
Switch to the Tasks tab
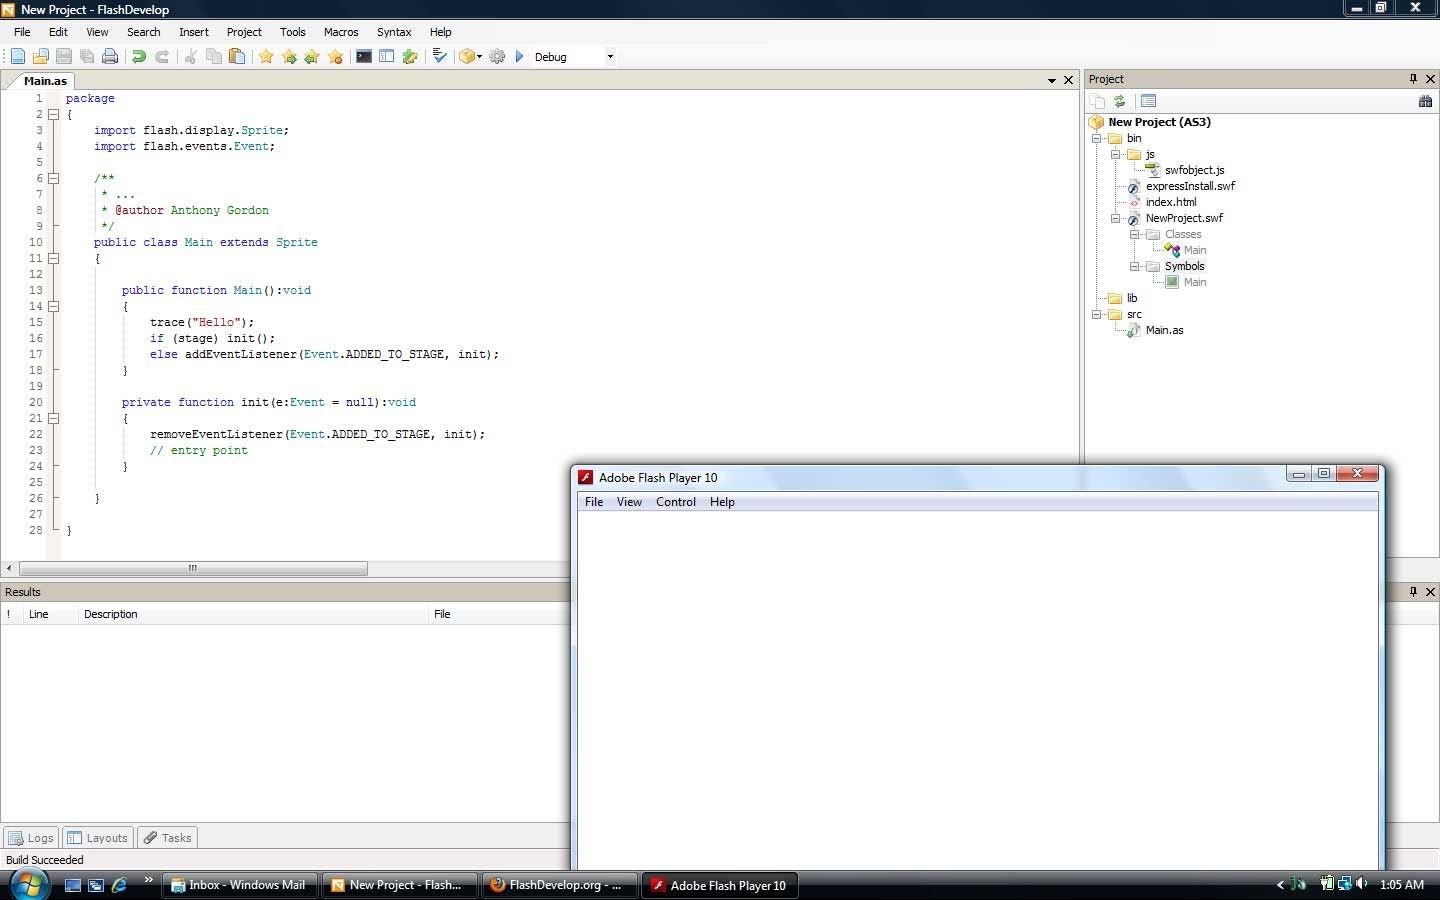(167, 838)
